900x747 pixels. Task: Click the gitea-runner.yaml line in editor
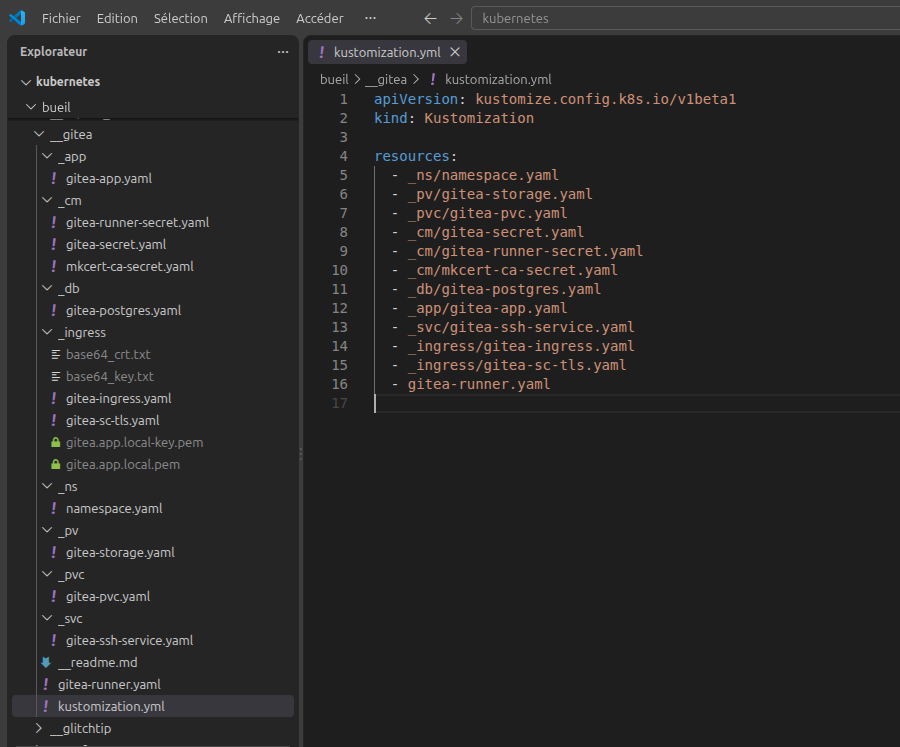pyautogui.click(x=479, y=384)
